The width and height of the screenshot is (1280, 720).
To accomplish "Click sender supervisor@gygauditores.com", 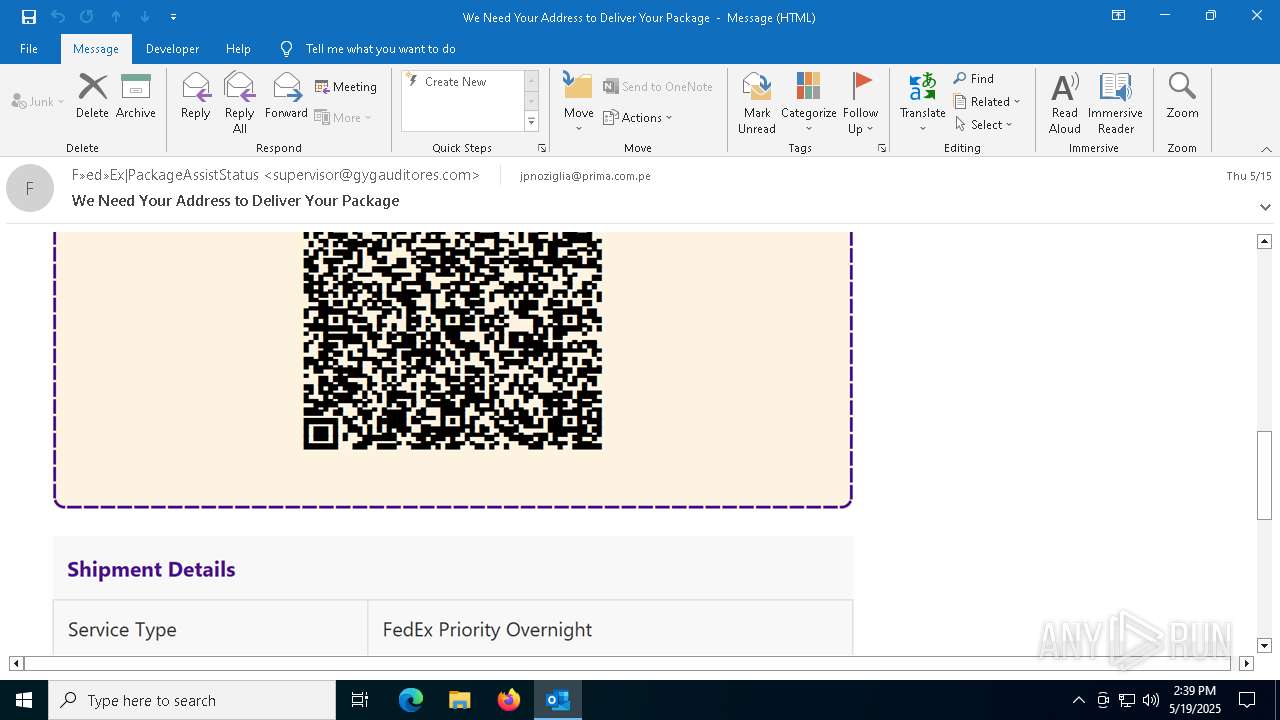I will click(371, 175).
